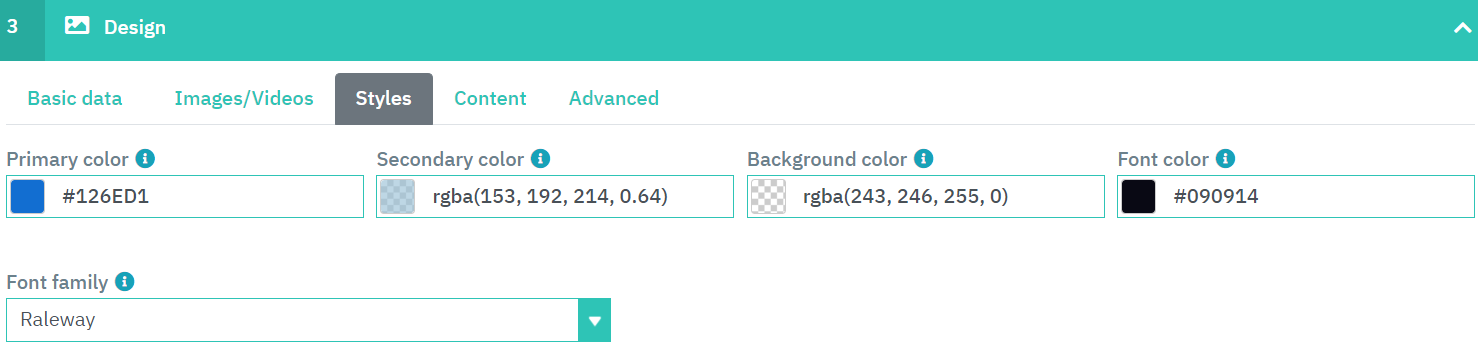Open the Advanced tab
This screenshot has width=1478, height=361.
click(x=614, y=98)
